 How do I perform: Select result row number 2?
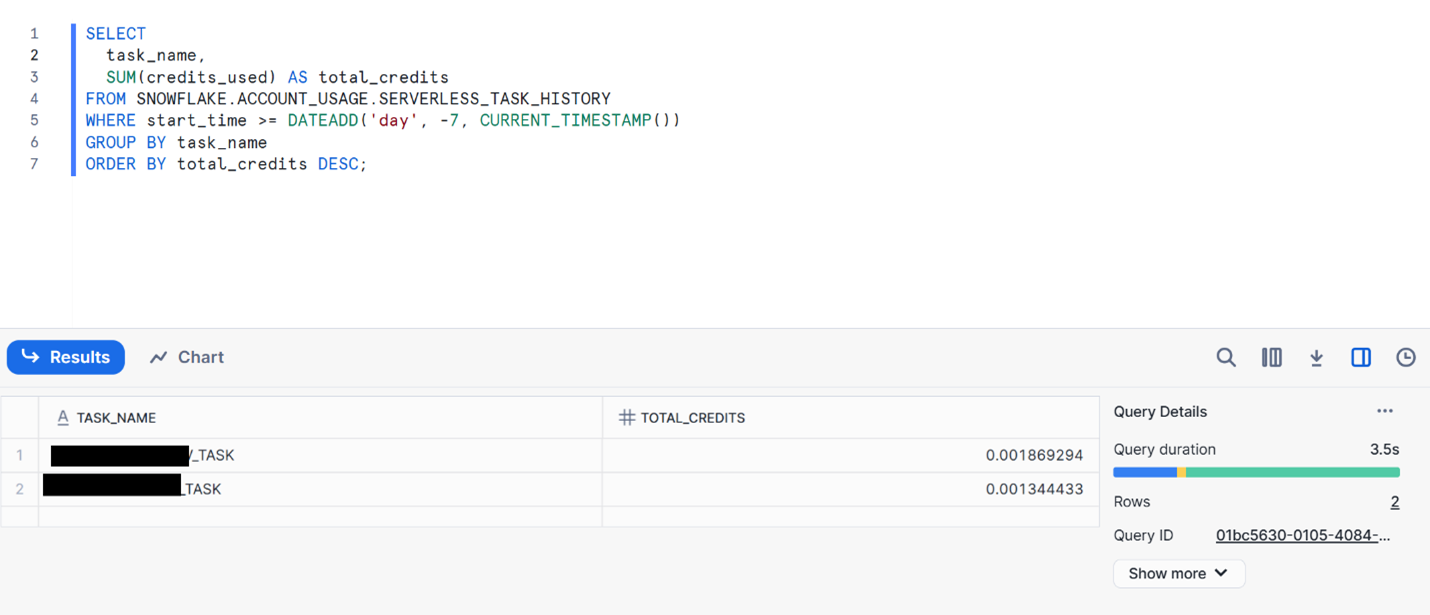pyautogui.click(x=19, y=489)
